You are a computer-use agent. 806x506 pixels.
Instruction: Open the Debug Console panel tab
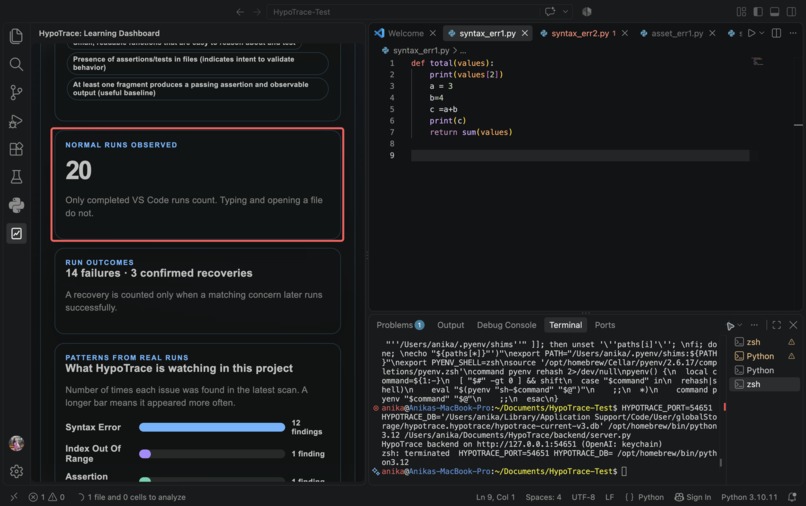(506, 325)
